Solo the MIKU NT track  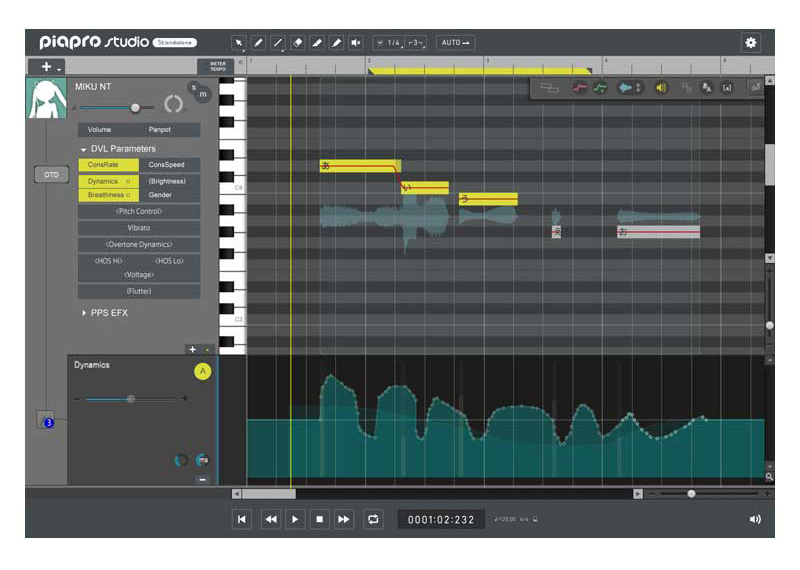pos(193,88)
